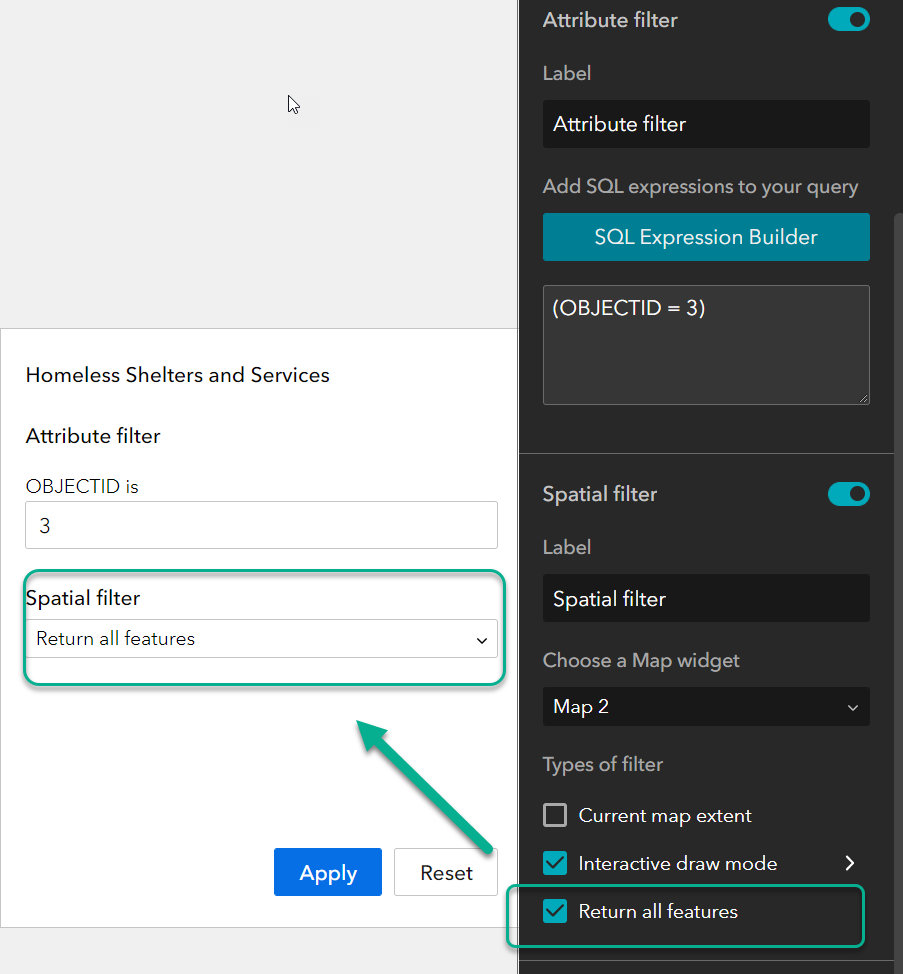Viewport: 903px width, 974px height.
Task: Uncheck the Interactive draw mode checkbox
Action: [555, 863]
